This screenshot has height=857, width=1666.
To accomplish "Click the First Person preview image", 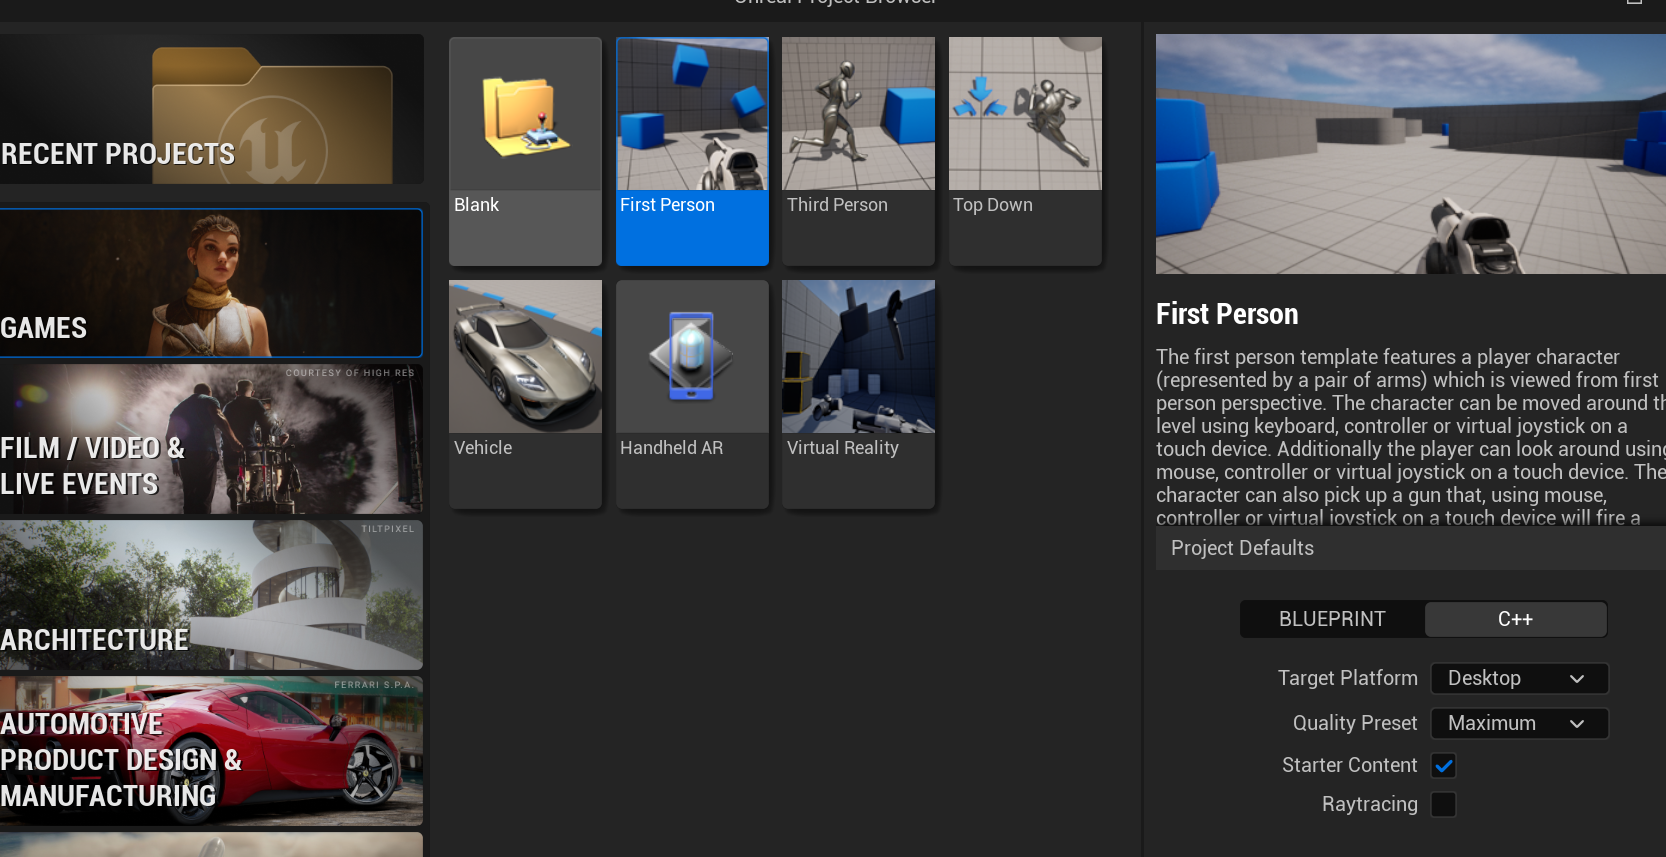I will pos(1410,154).
